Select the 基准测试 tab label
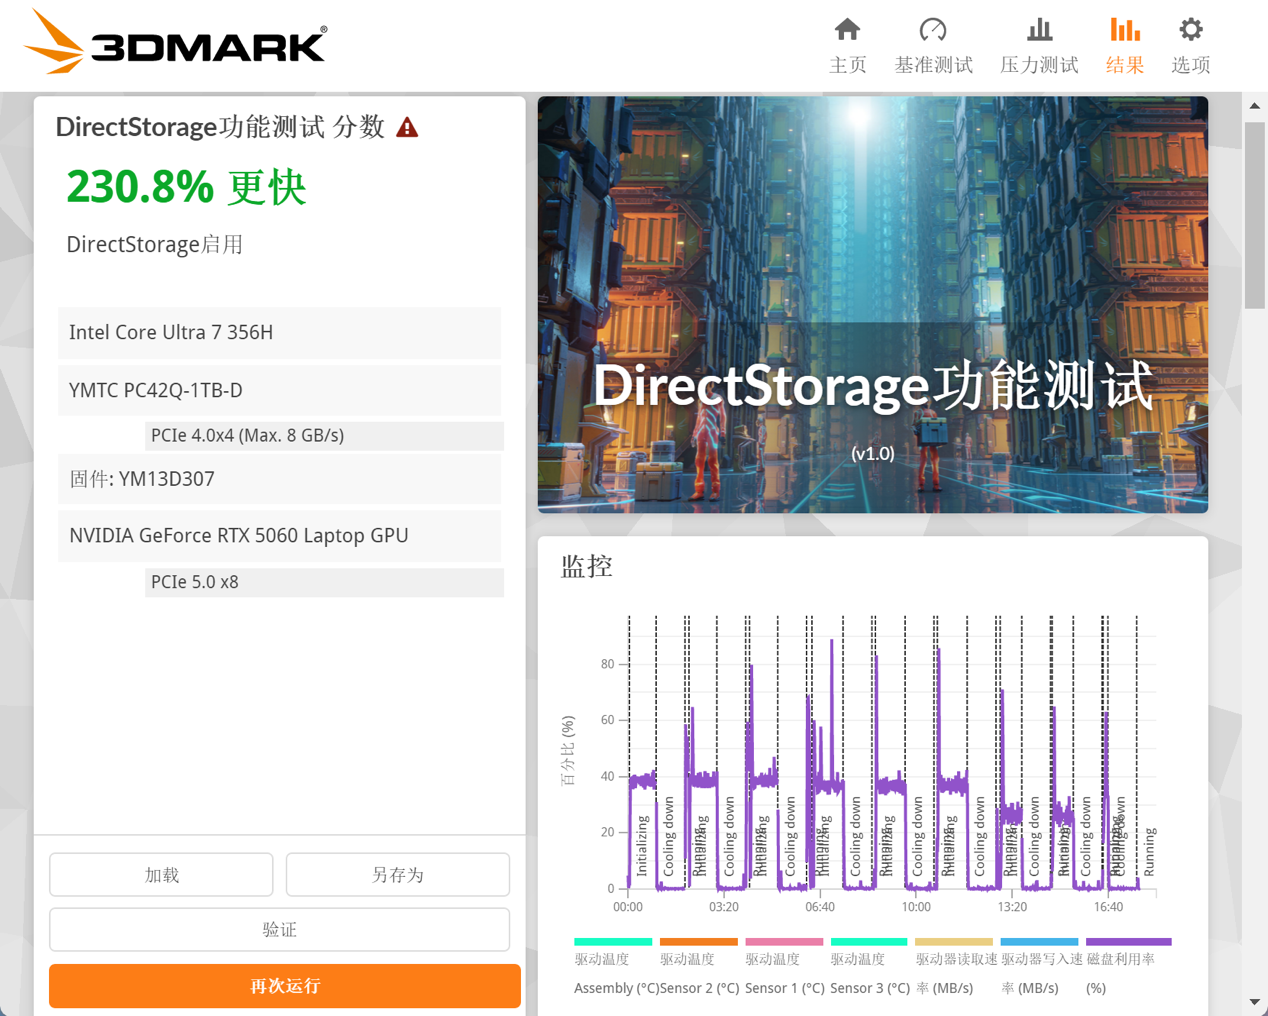Viewport: 1268px width, 1016px height. (933, 65)
